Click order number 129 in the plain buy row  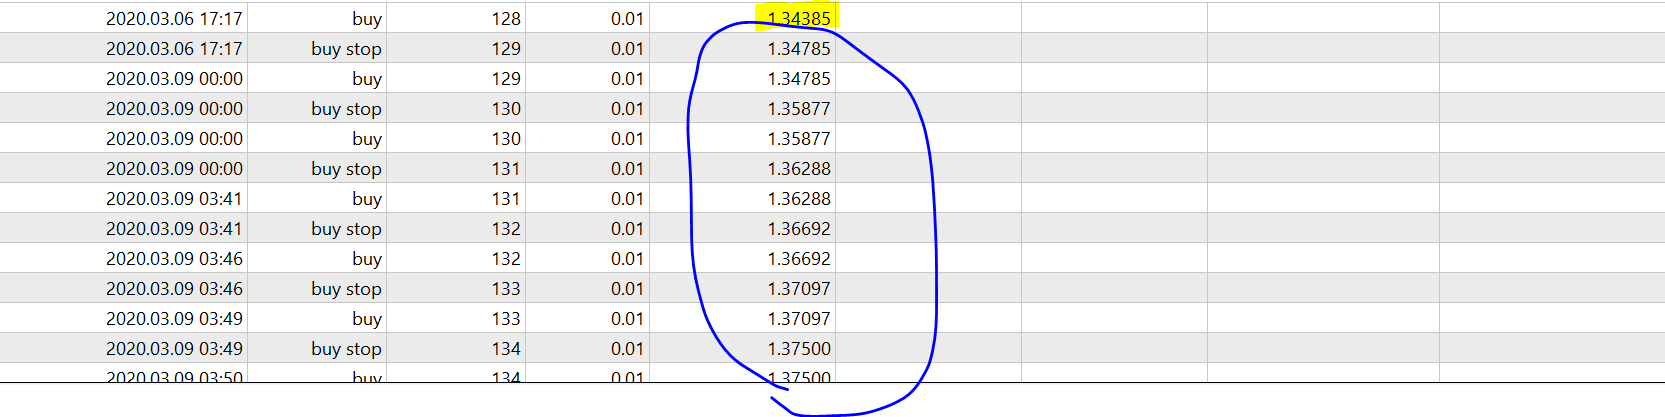tap(506, 78)
